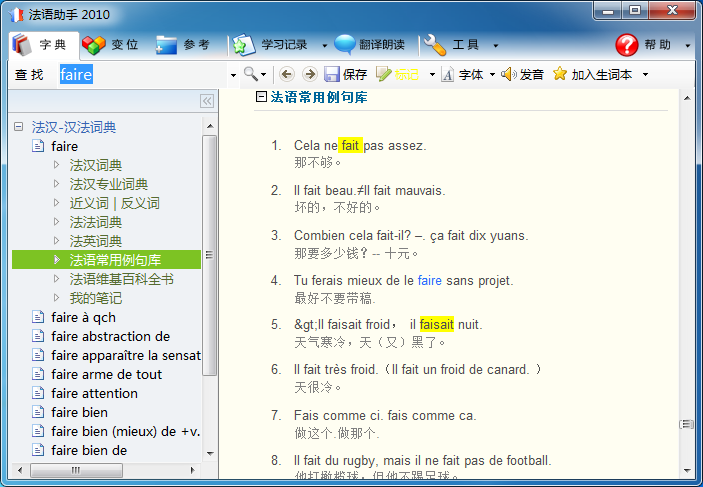
Task: Open the 学习记录 dropdown arrow
Action: pyautogui.click(x=325, y=45)
